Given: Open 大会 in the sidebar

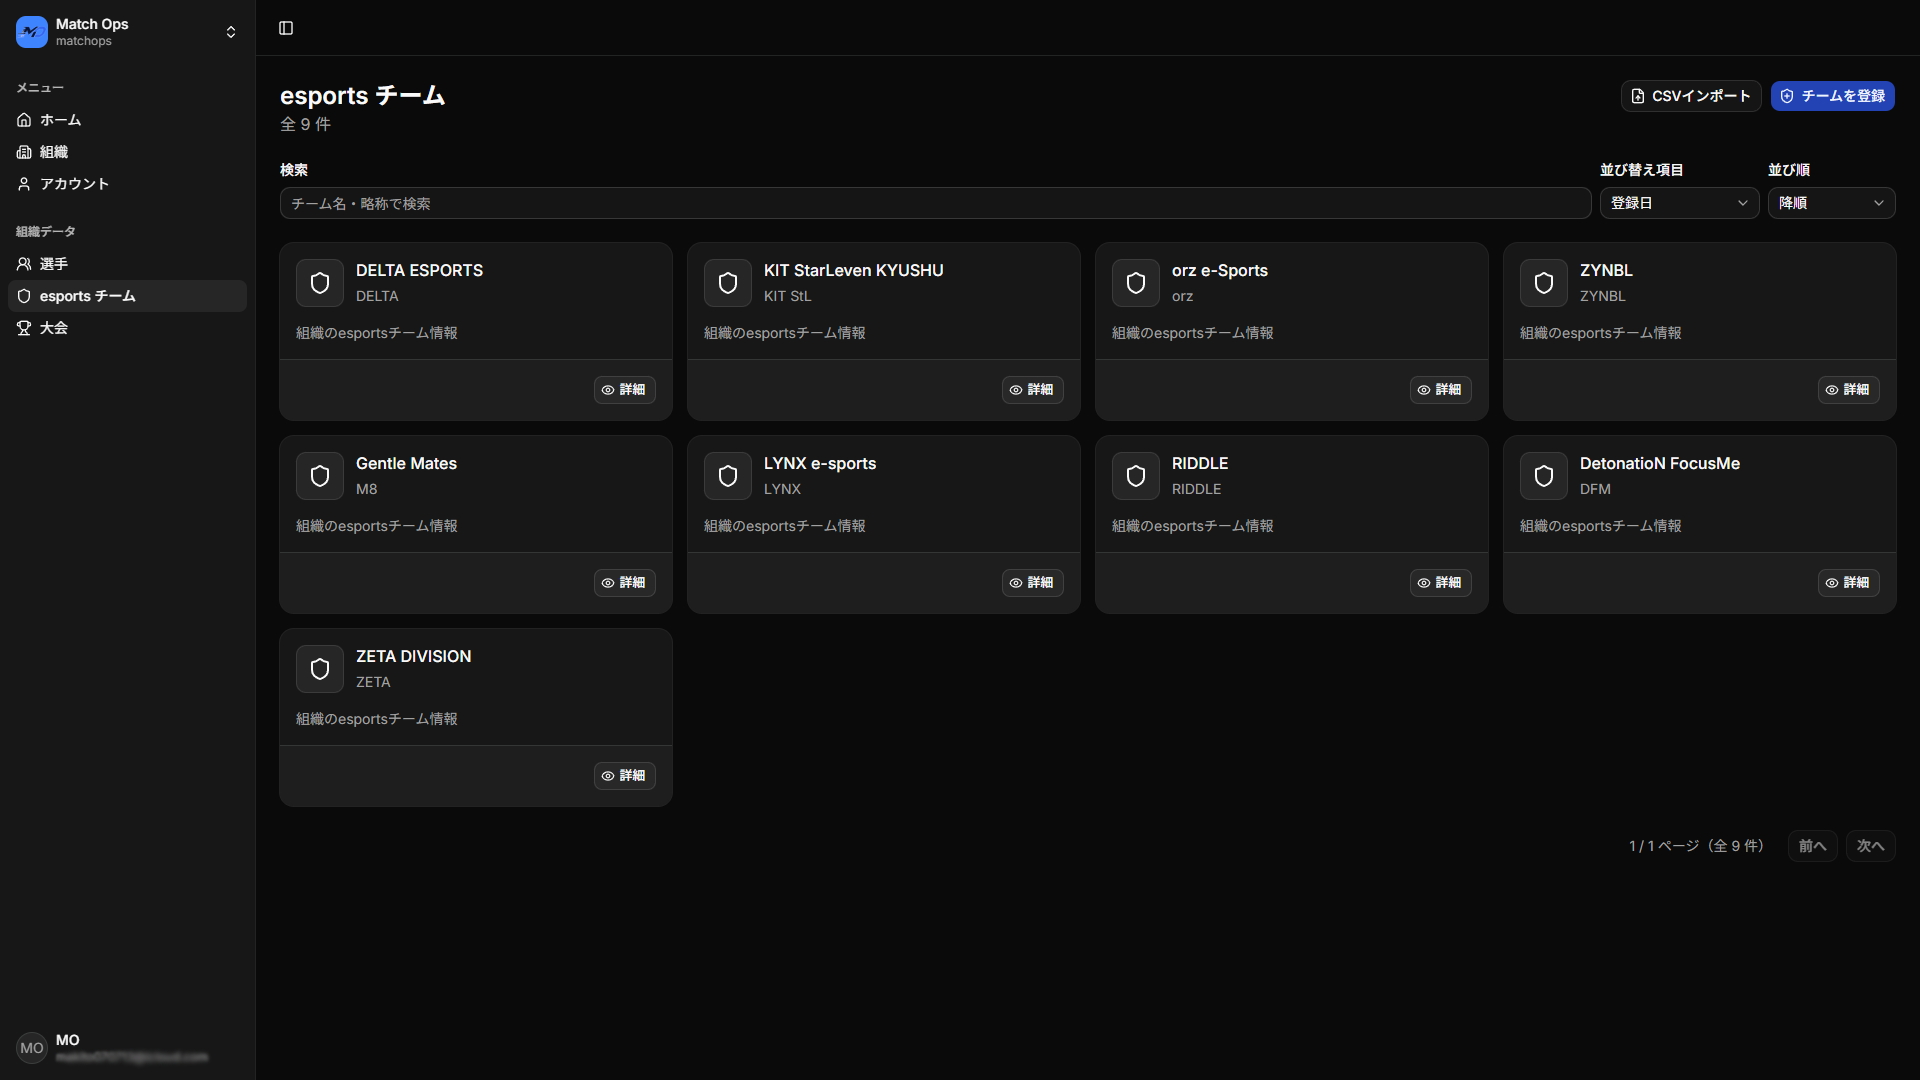Looking at the screenshot, I should click(x=127, y=328).
